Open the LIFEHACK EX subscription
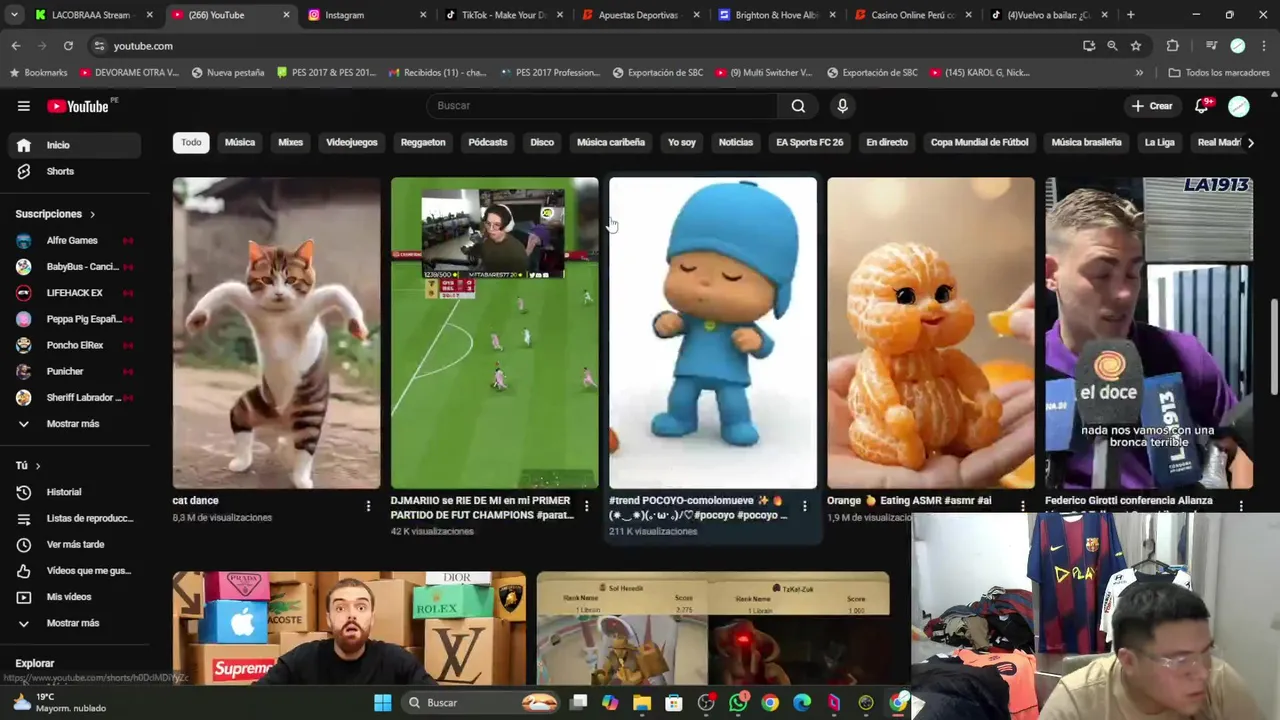Screen dimensions: 1280x720 coord(76,293)
